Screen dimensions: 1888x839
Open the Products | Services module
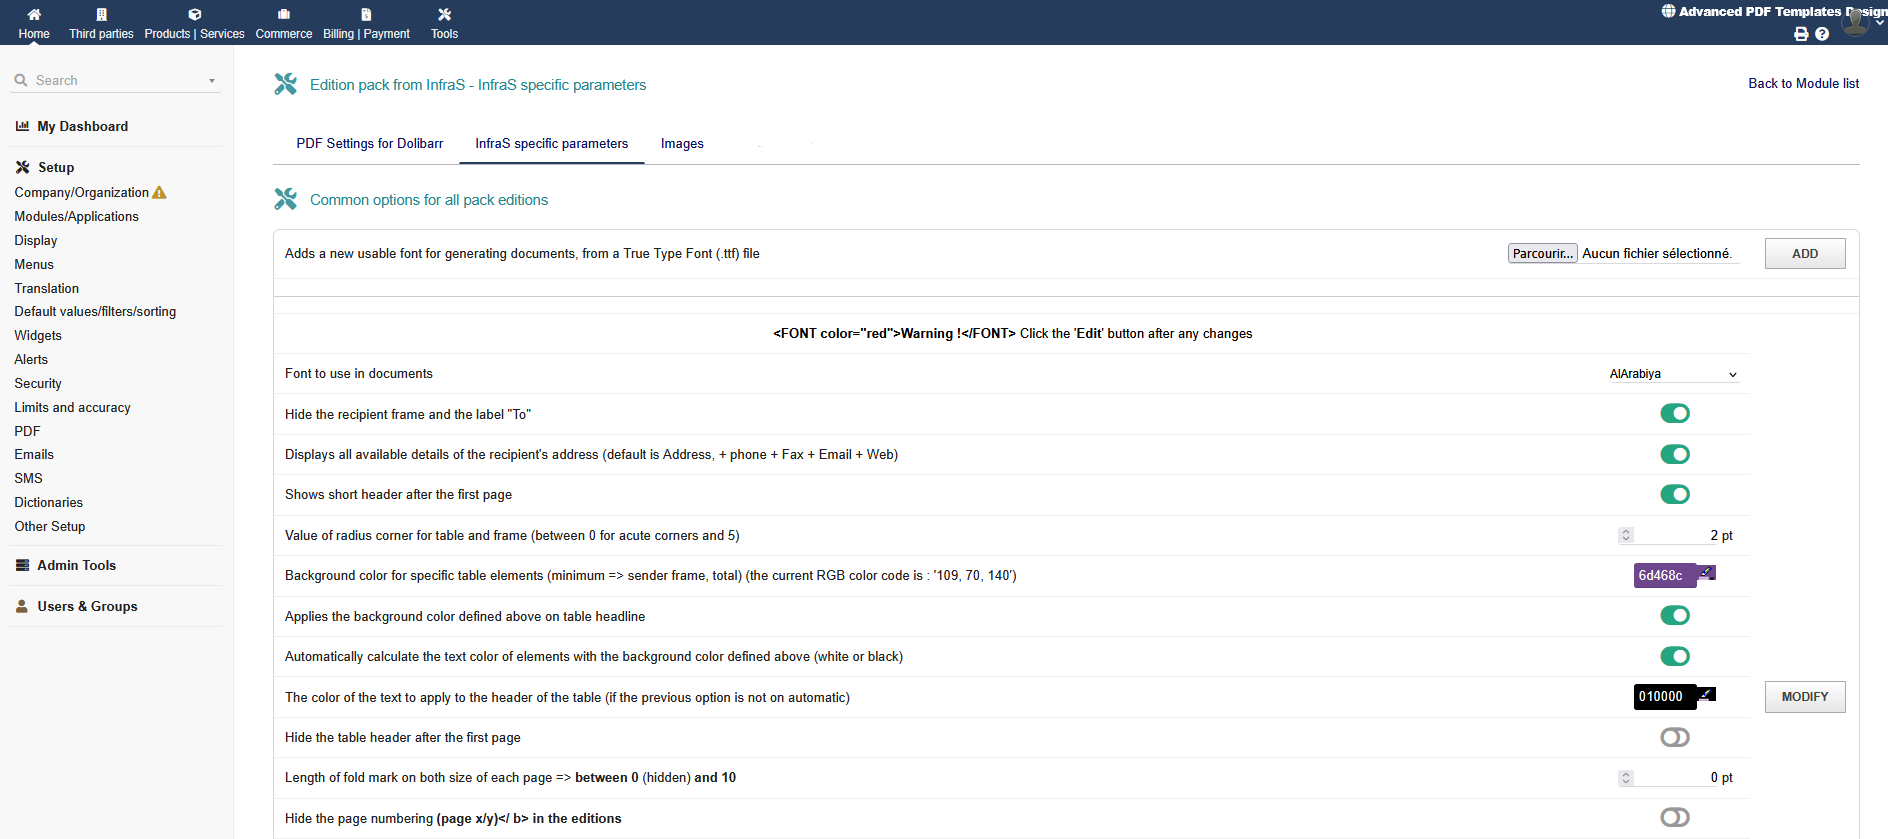pos(194,15)
